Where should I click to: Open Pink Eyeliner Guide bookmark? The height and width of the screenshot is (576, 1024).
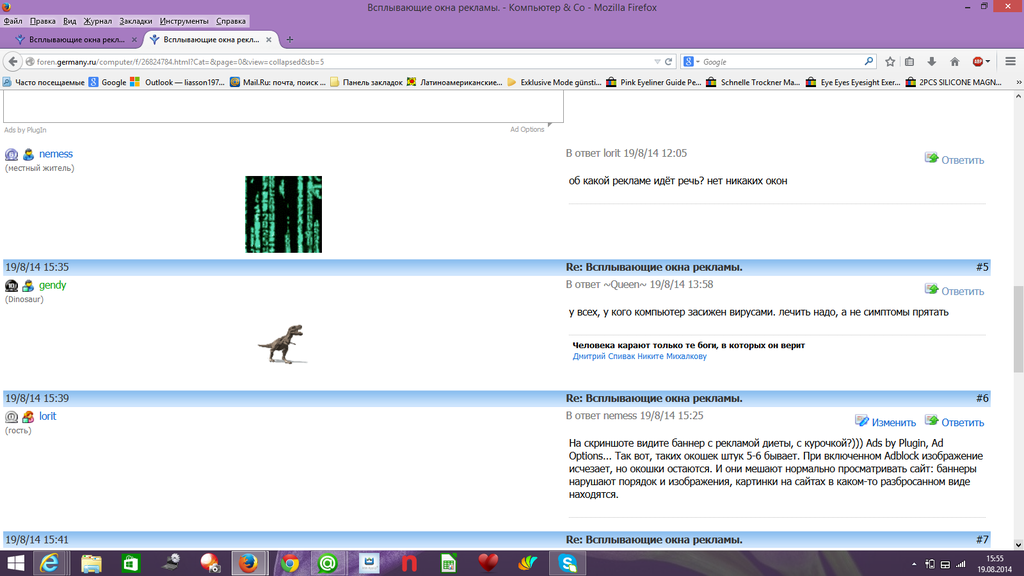coord(654,82)
